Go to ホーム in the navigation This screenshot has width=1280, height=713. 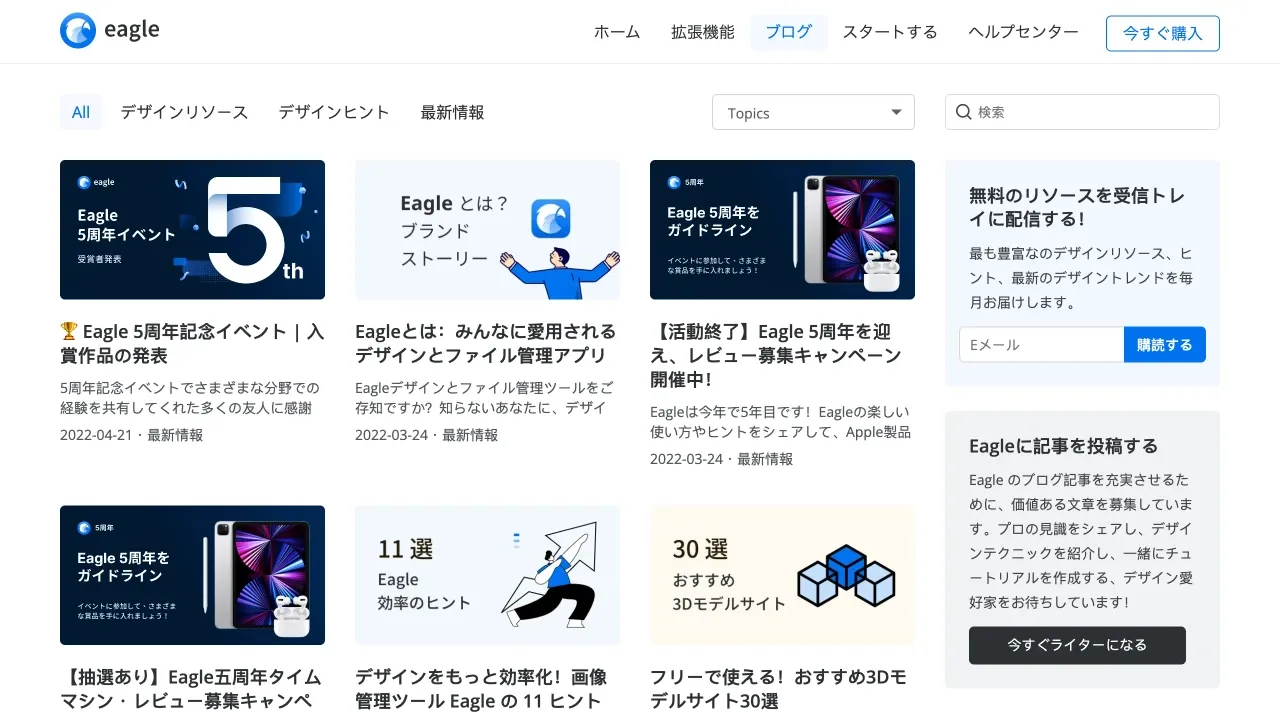(617, 32)
